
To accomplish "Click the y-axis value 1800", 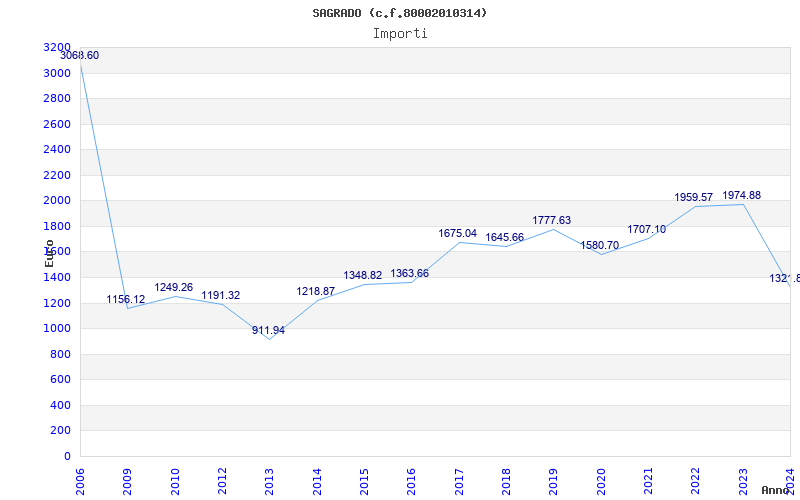I will [57, 226].
